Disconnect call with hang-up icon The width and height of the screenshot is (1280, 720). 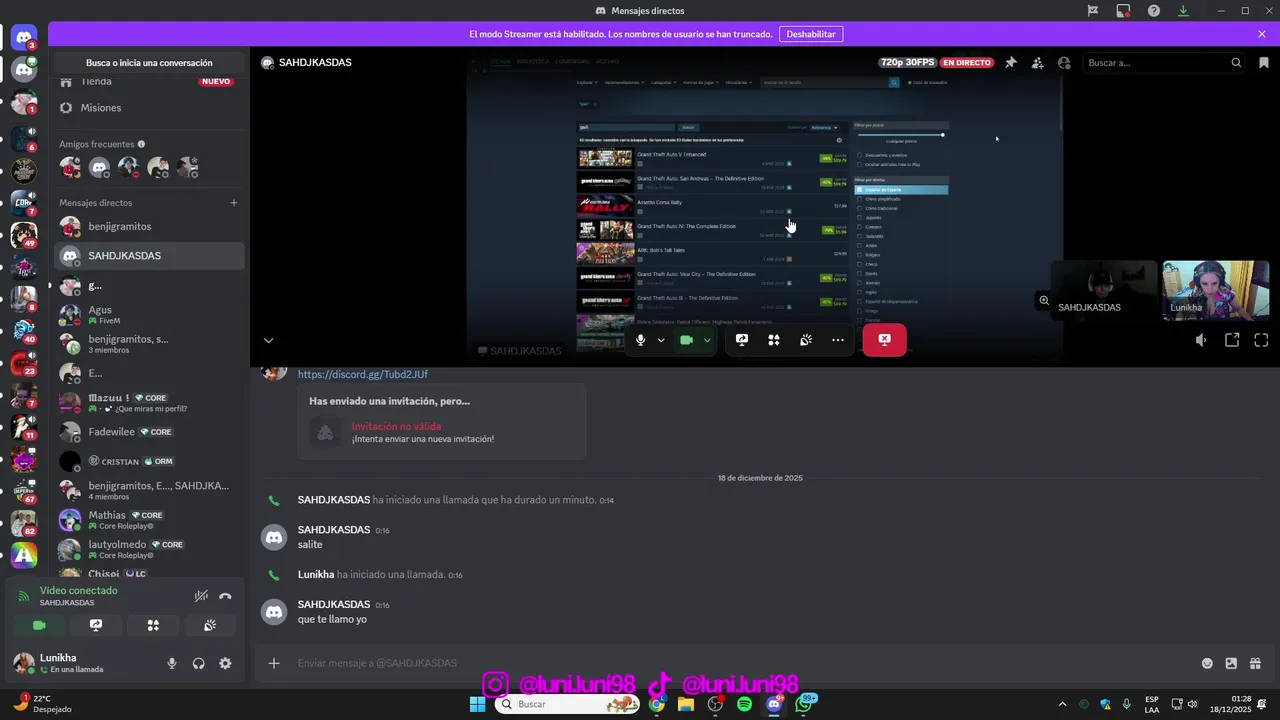pyautogui.click(x=226, y=596)
